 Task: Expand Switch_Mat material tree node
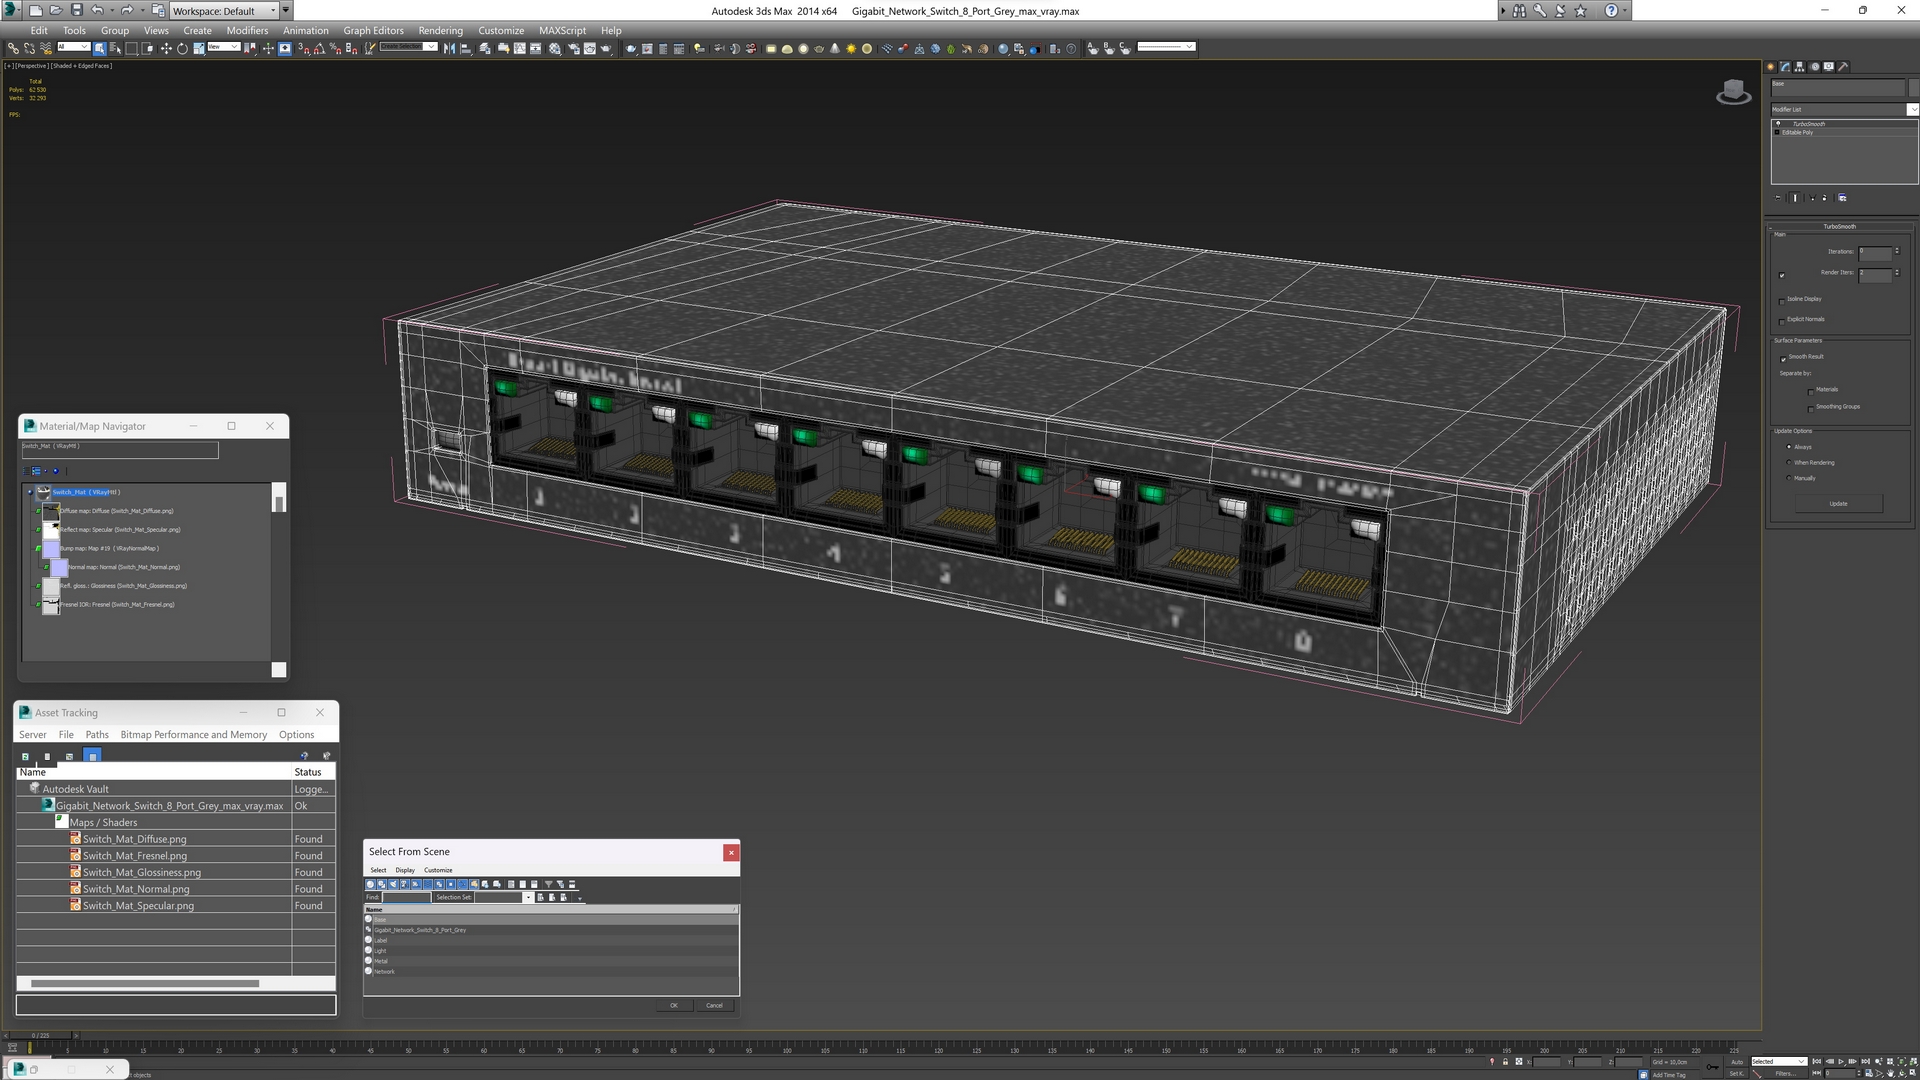coord(30,491)
